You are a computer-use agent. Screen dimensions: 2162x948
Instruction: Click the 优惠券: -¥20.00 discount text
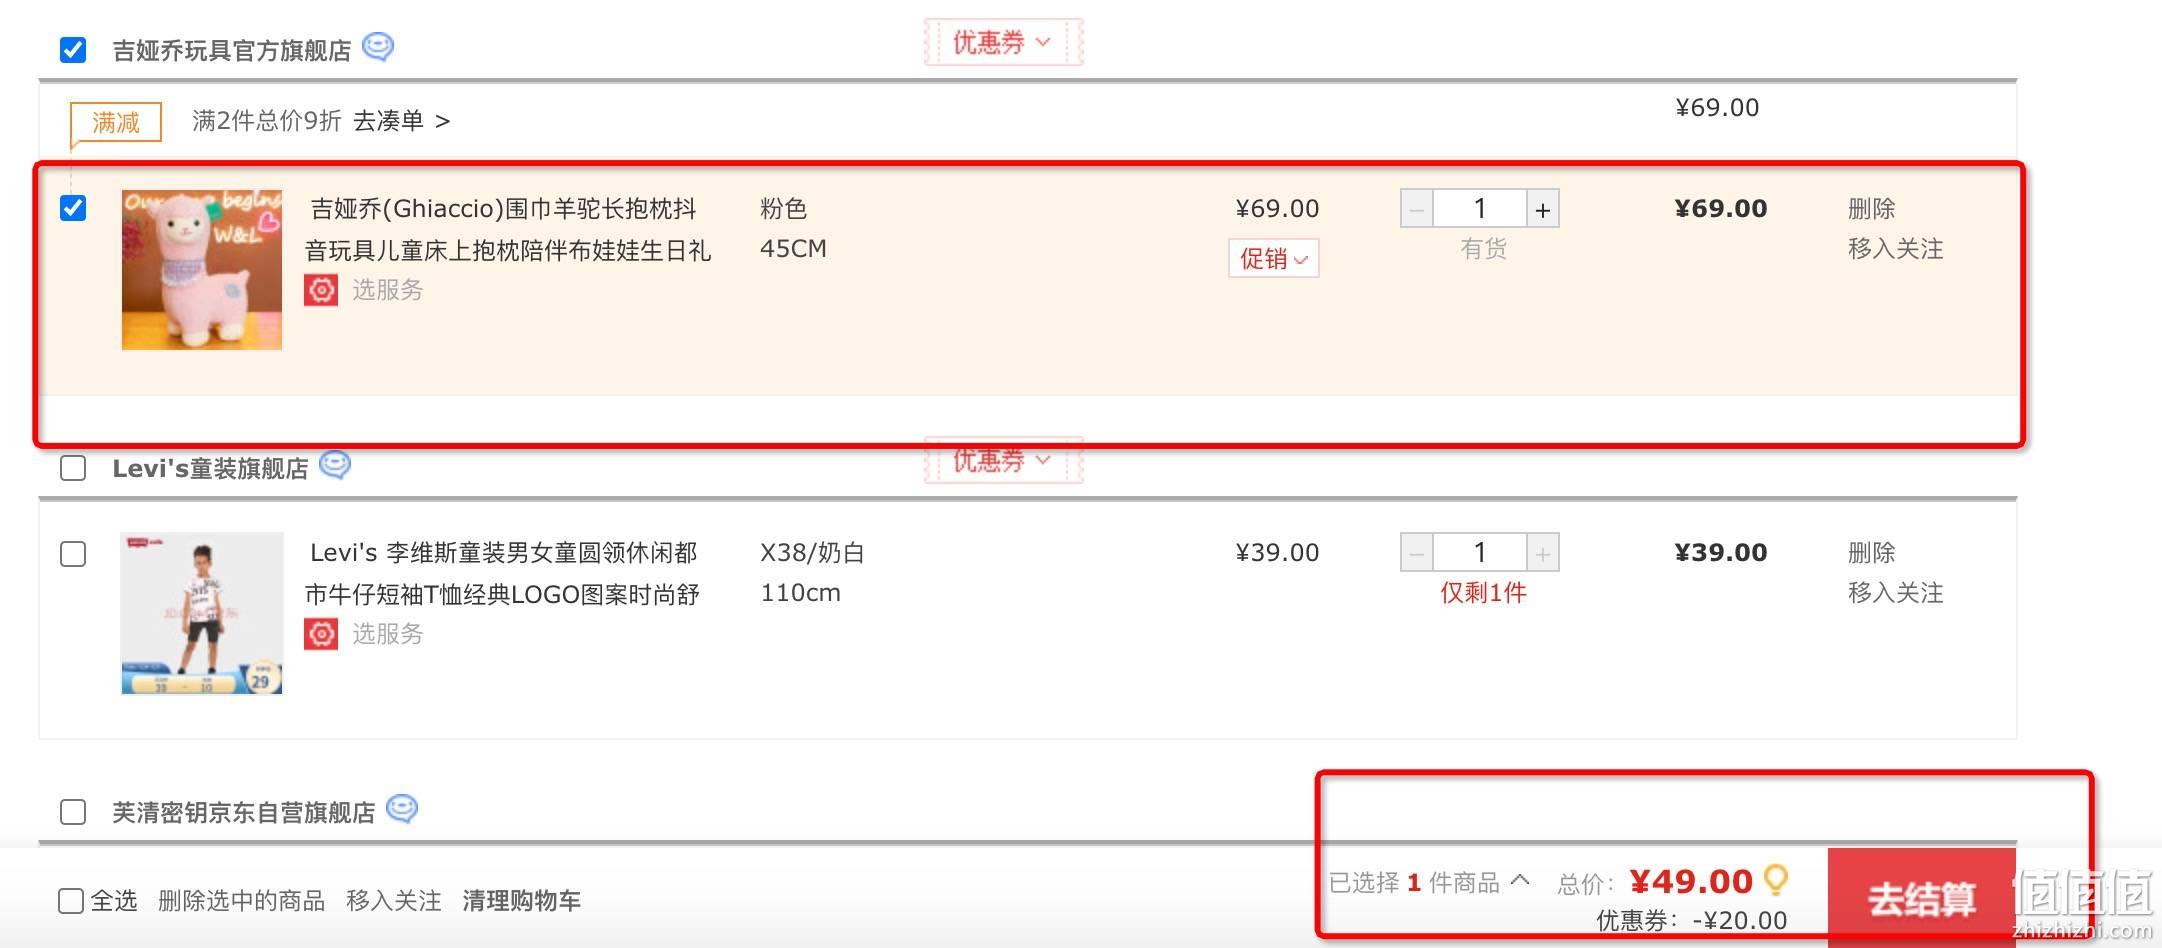pos(1692,920)
